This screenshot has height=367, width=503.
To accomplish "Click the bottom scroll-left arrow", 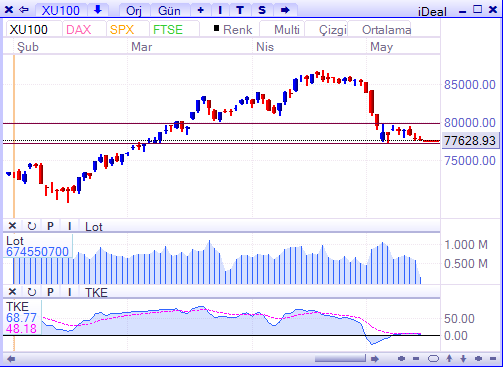I will [x=11, y=359].
